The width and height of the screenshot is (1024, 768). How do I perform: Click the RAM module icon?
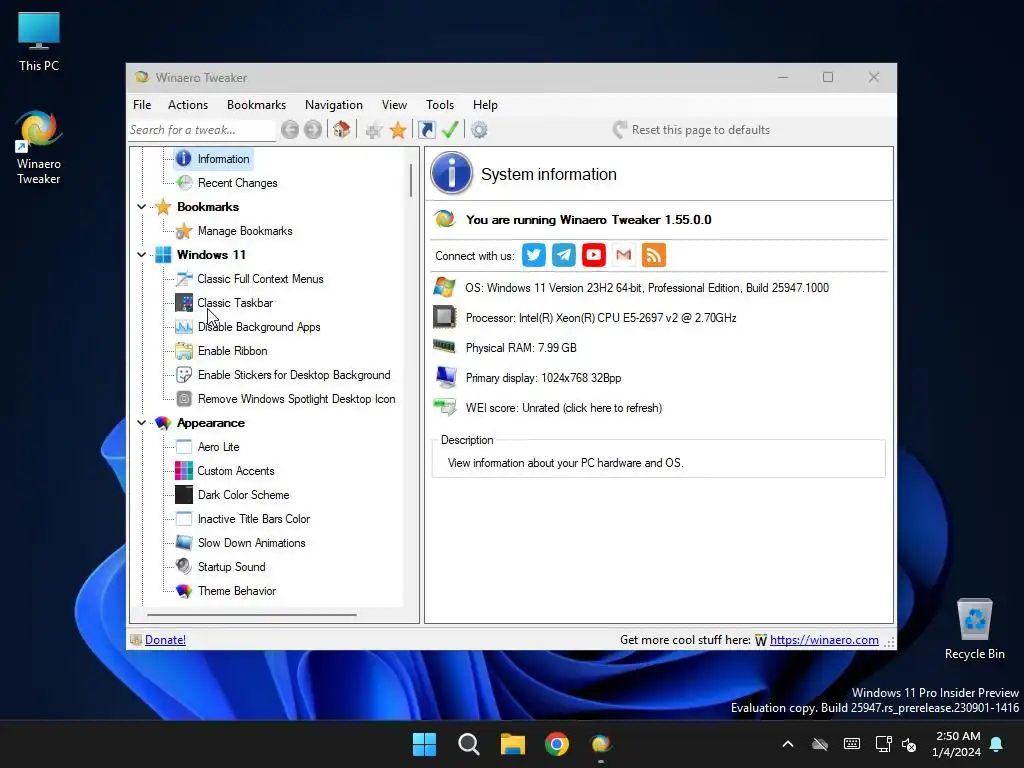(x=445, y=346)
